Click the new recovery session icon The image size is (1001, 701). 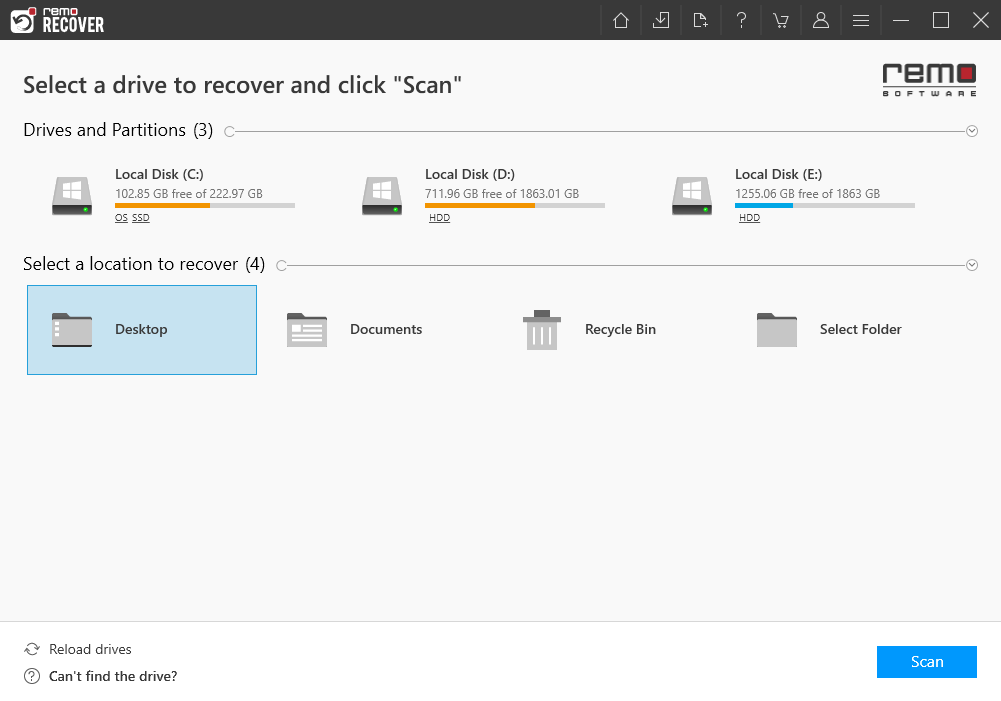(x=700, y=20)
